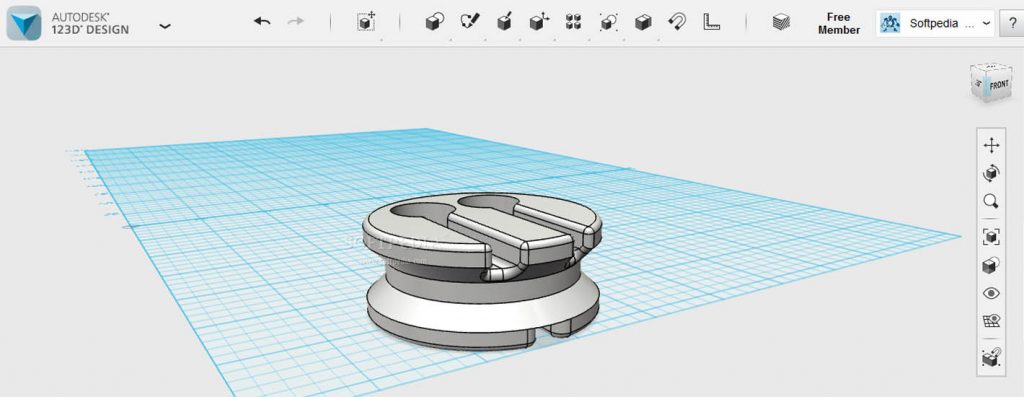The height and width of the screenshot is (397, 1024).
Task: Open the Primitives menu
Action: point(434,22)
